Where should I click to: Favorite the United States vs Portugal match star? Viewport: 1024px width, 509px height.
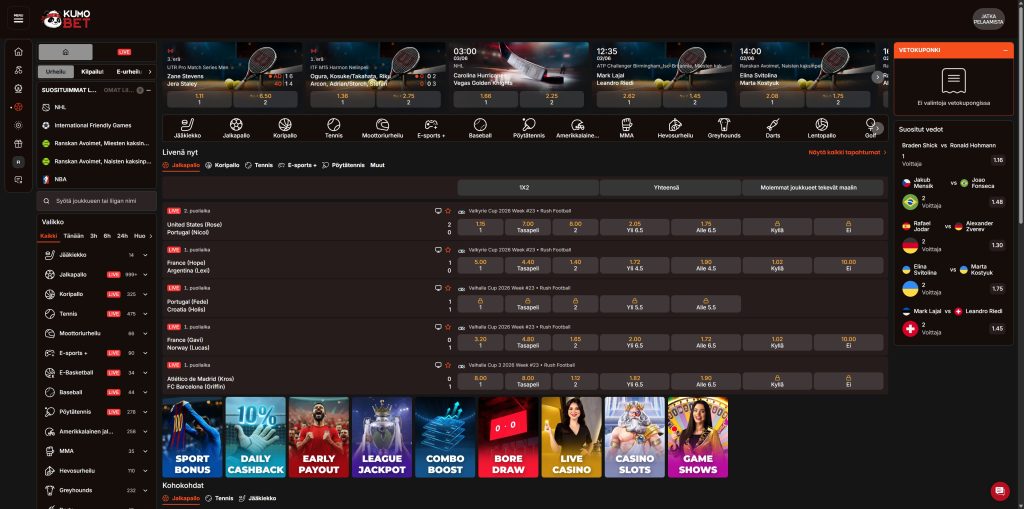448,211
